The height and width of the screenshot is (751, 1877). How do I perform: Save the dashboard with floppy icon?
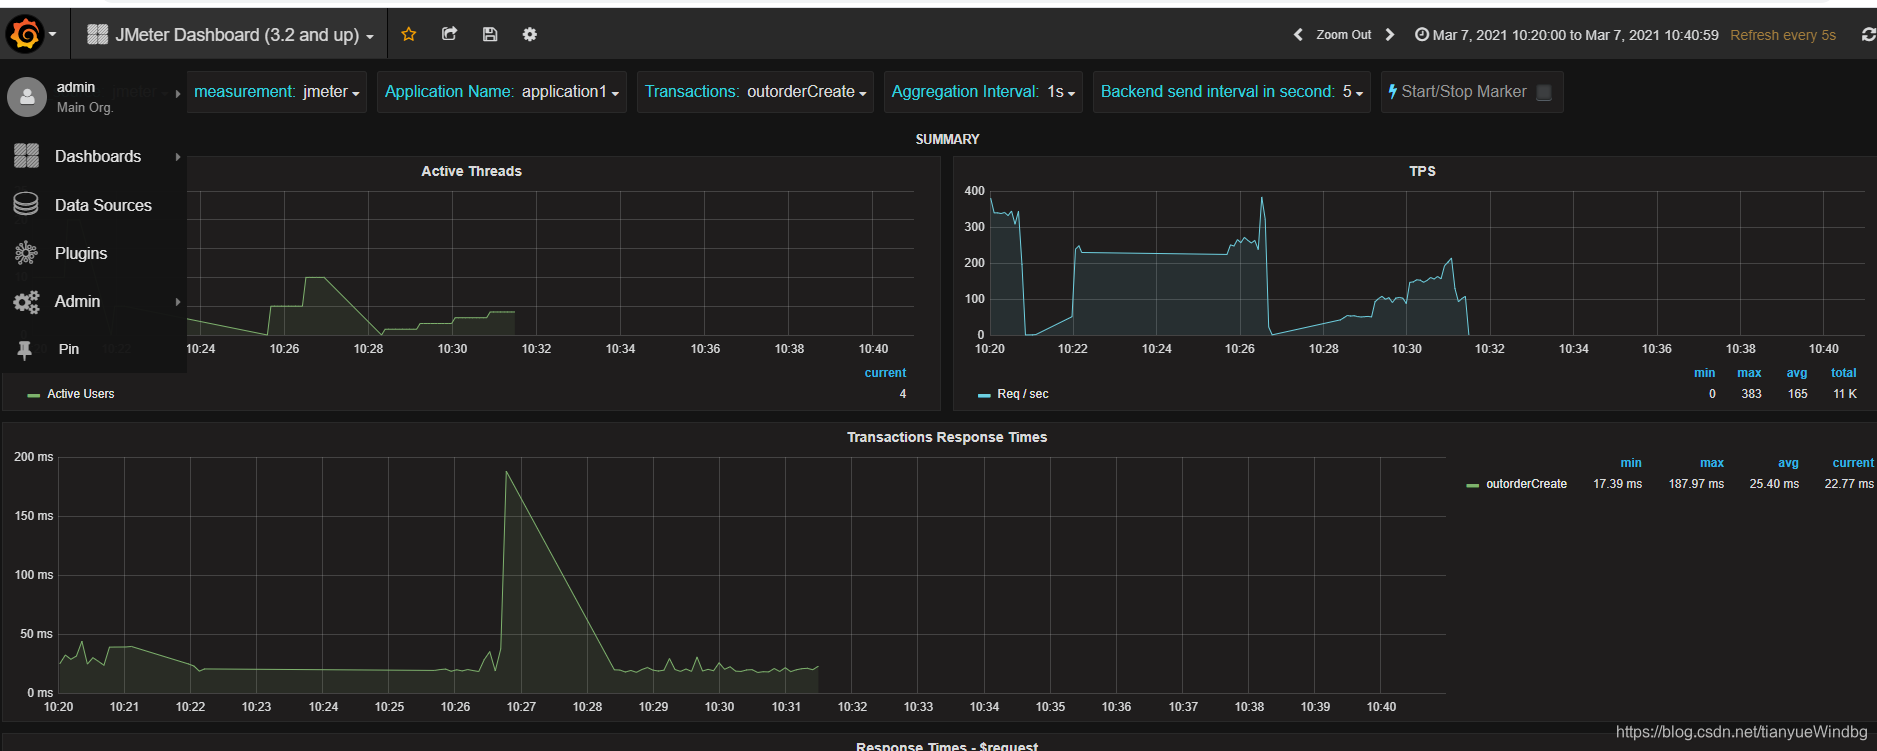[490, 34]
